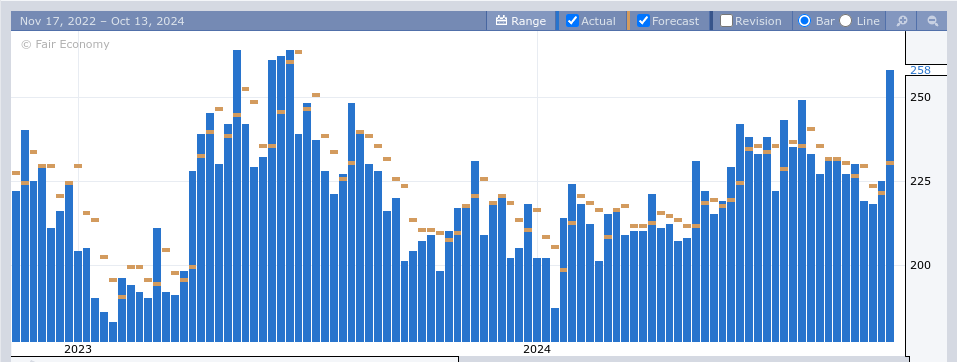This screenshot has height=362, width=957.
Task: Click the orange forecast marker on latest bar
Action: 890,162
